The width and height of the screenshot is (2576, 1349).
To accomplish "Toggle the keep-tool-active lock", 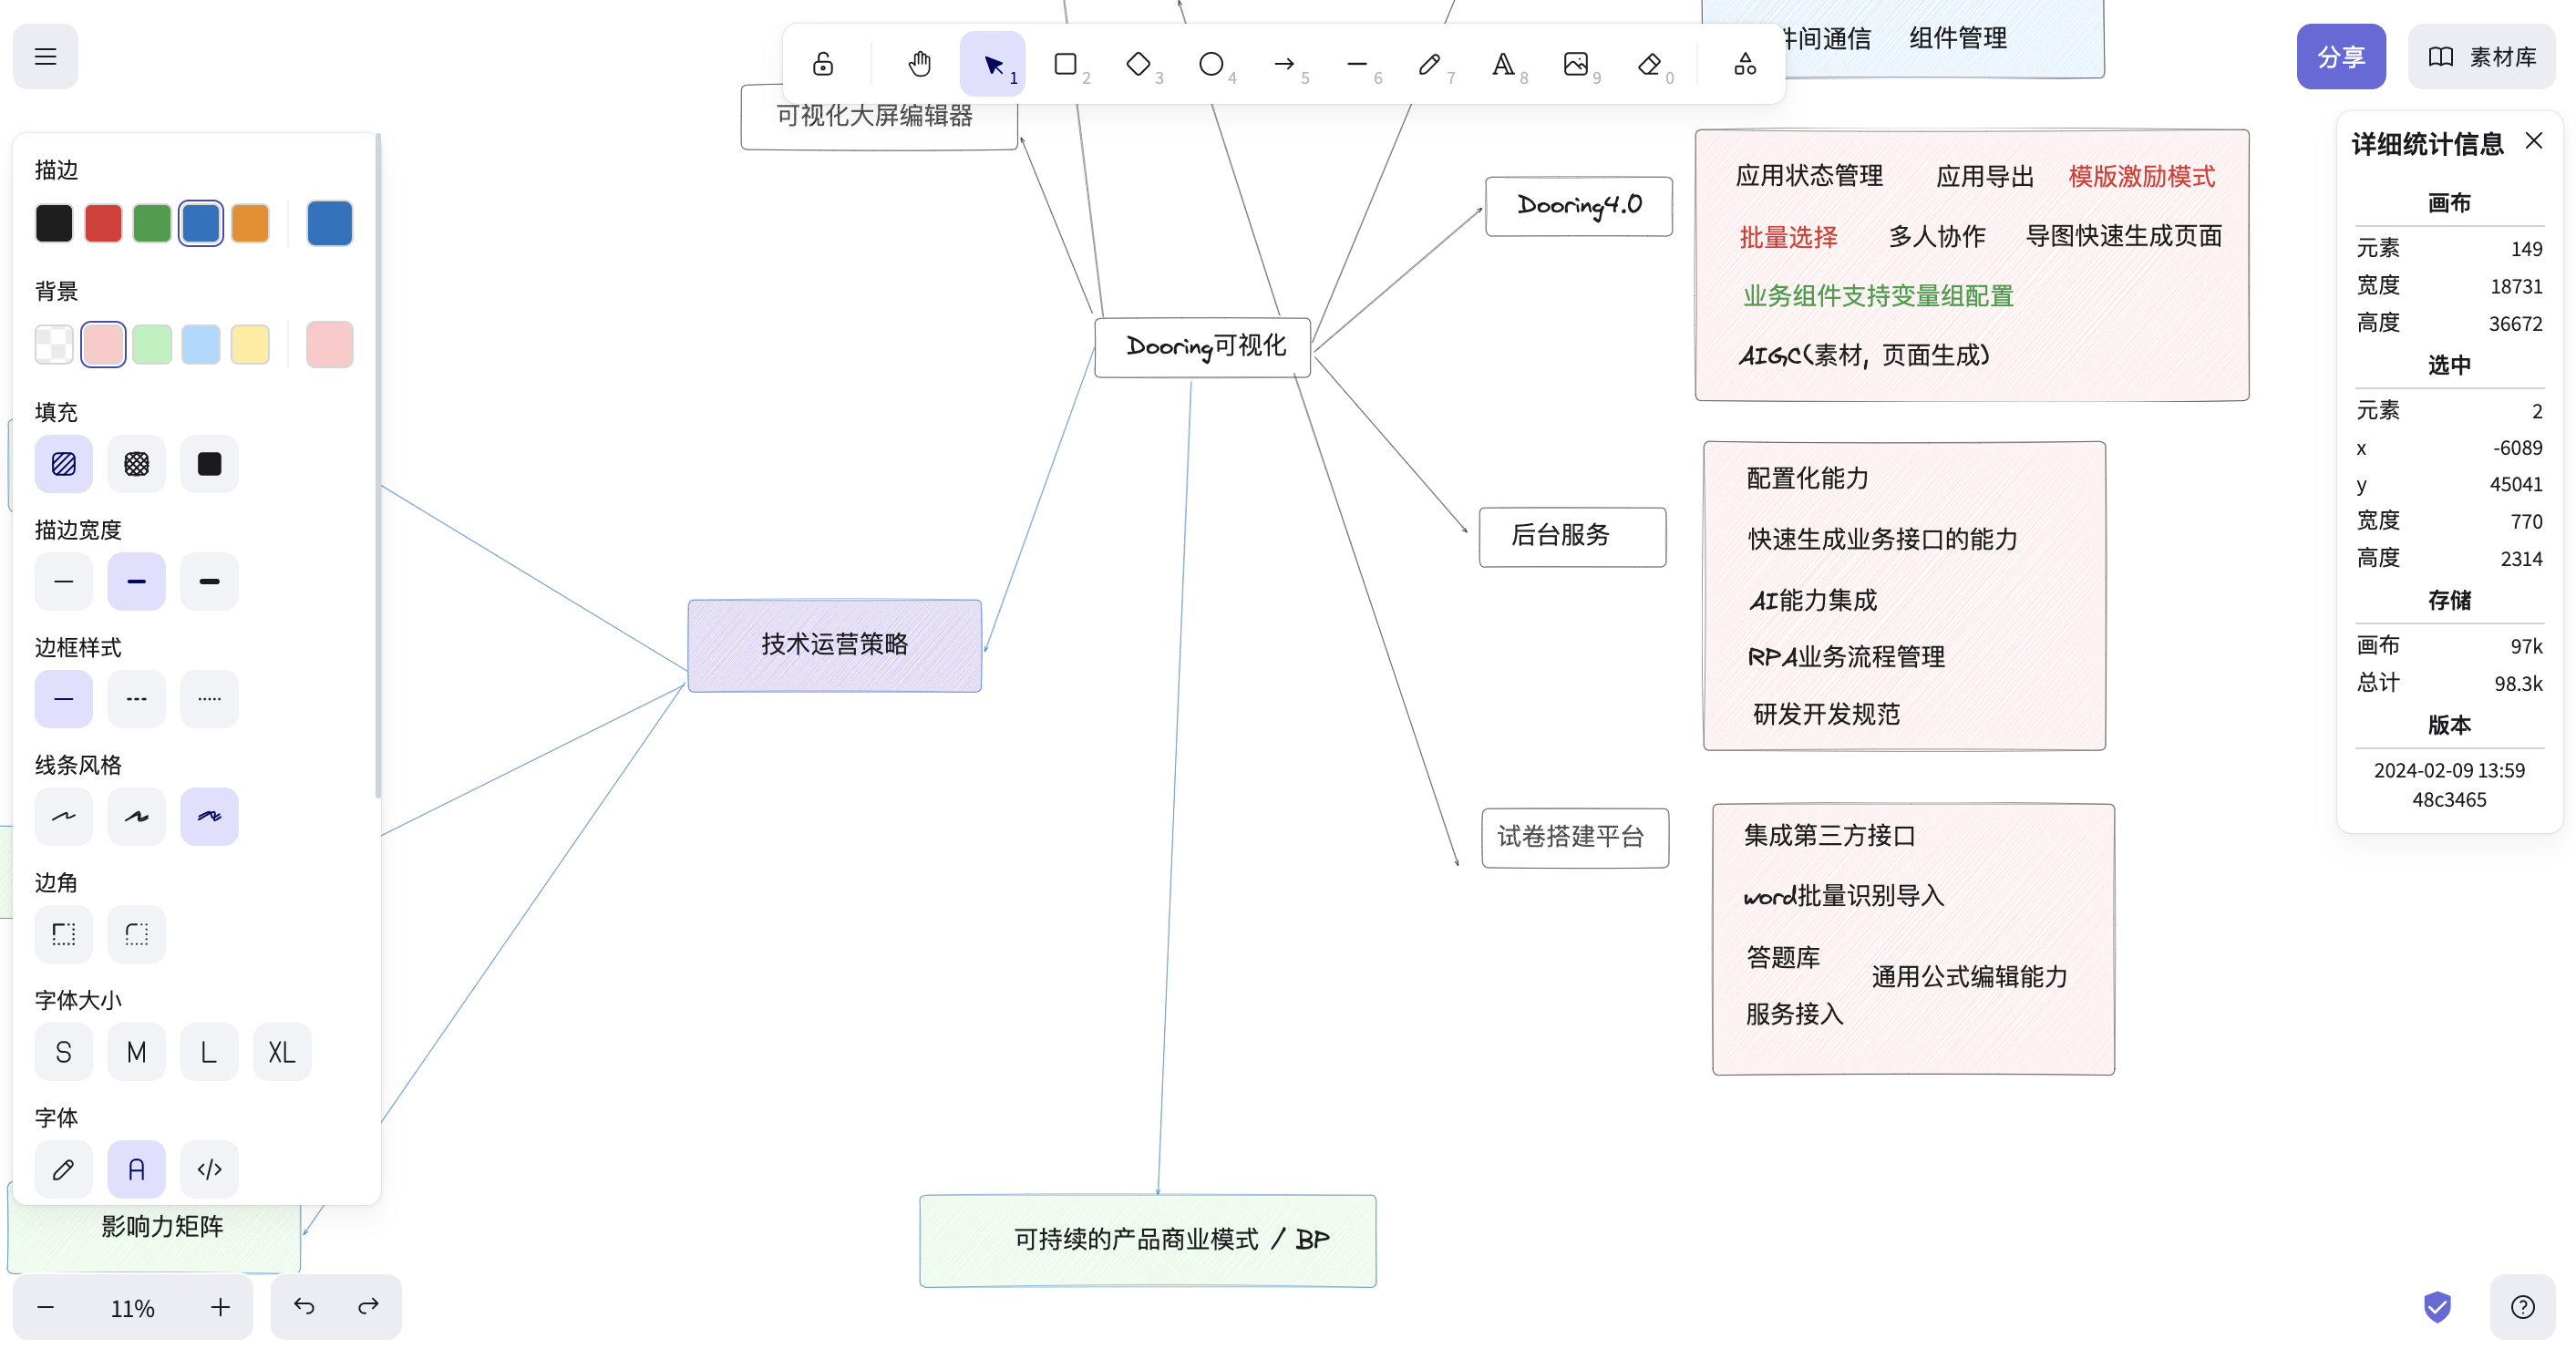I will 821,63.
